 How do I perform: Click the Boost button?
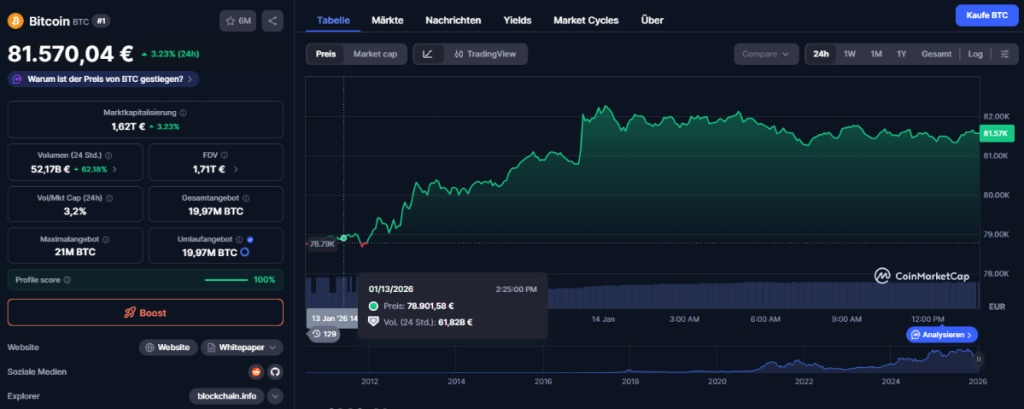145,312
